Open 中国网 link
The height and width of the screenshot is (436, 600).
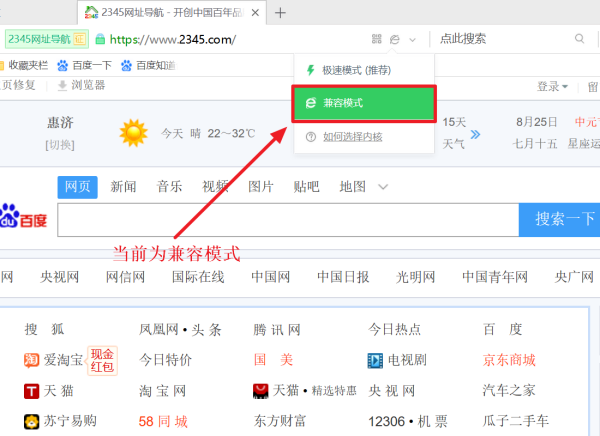(x=271, y=277)
